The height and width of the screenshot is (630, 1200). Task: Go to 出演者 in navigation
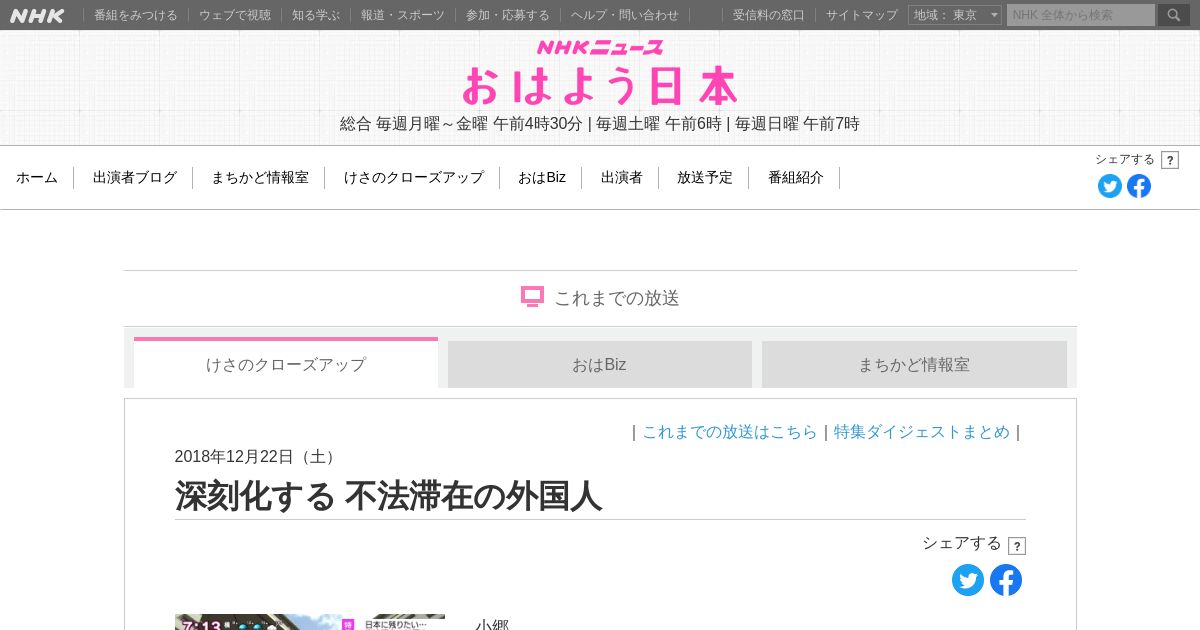[x=622, y=177]
